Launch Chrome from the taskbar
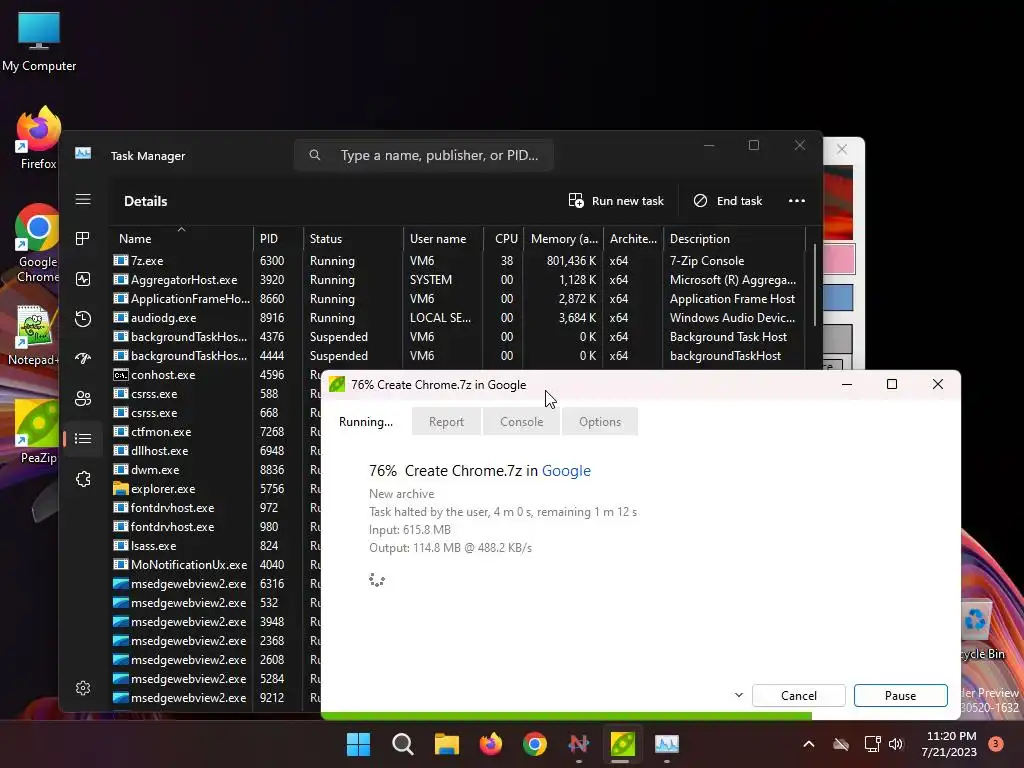 tap(535, 744)
